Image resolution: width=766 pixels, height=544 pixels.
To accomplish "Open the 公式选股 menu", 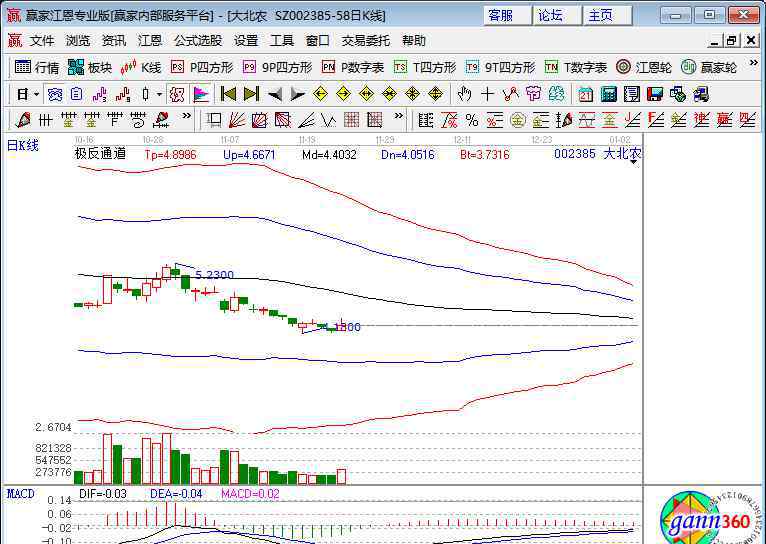I will tap(198, 41).
